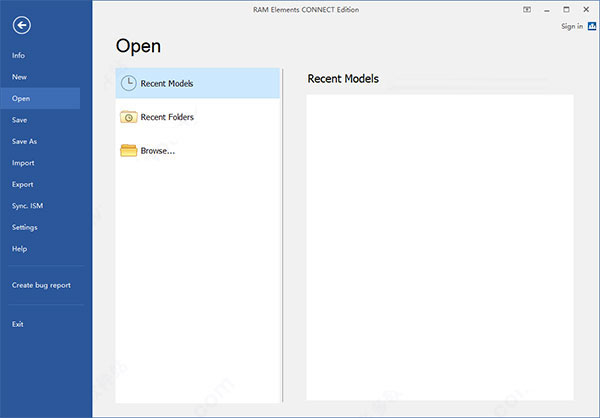Open the Import menu item
The image size is (600, 418).
[x=23, y=163]
